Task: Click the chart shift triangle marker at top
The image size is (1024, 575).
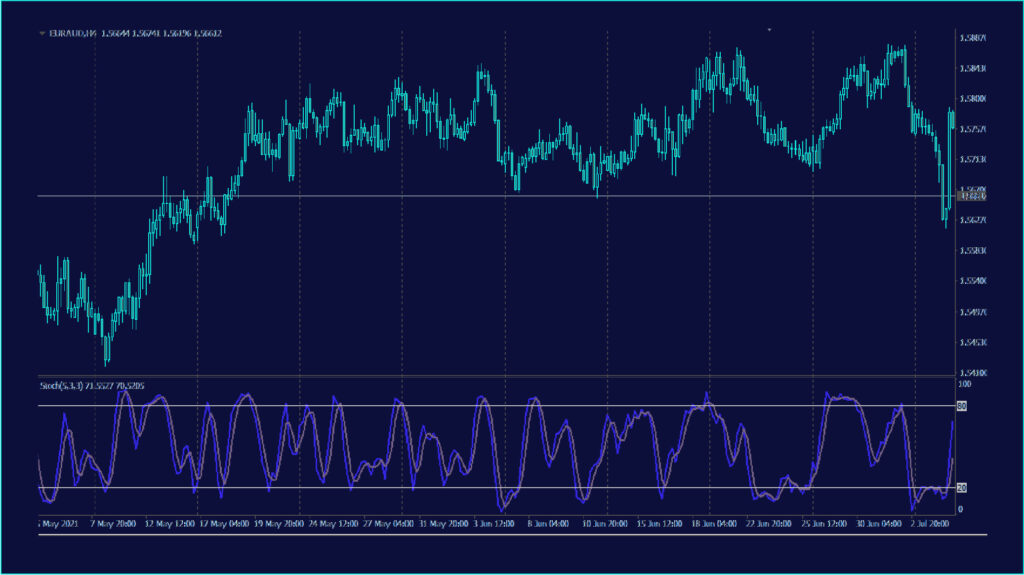Action: click(769, 31)
